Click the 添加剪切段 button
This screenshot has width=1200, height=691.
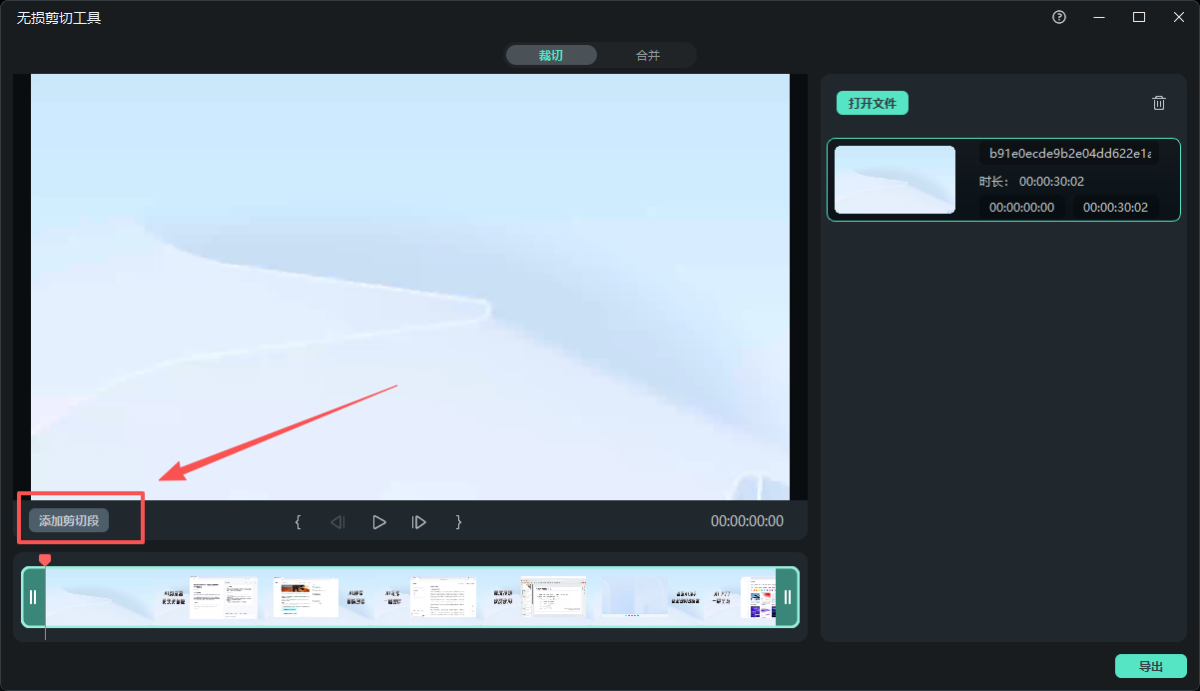[69, 521]
